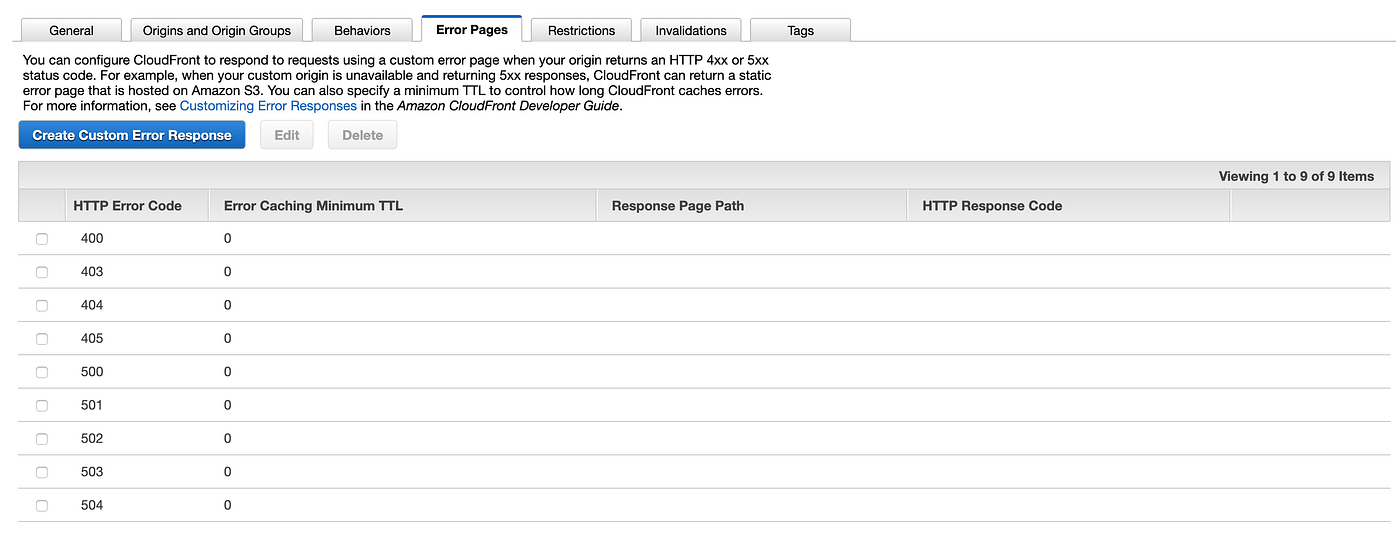Tick the checkbox for error code 404

(x=42, y=305)
